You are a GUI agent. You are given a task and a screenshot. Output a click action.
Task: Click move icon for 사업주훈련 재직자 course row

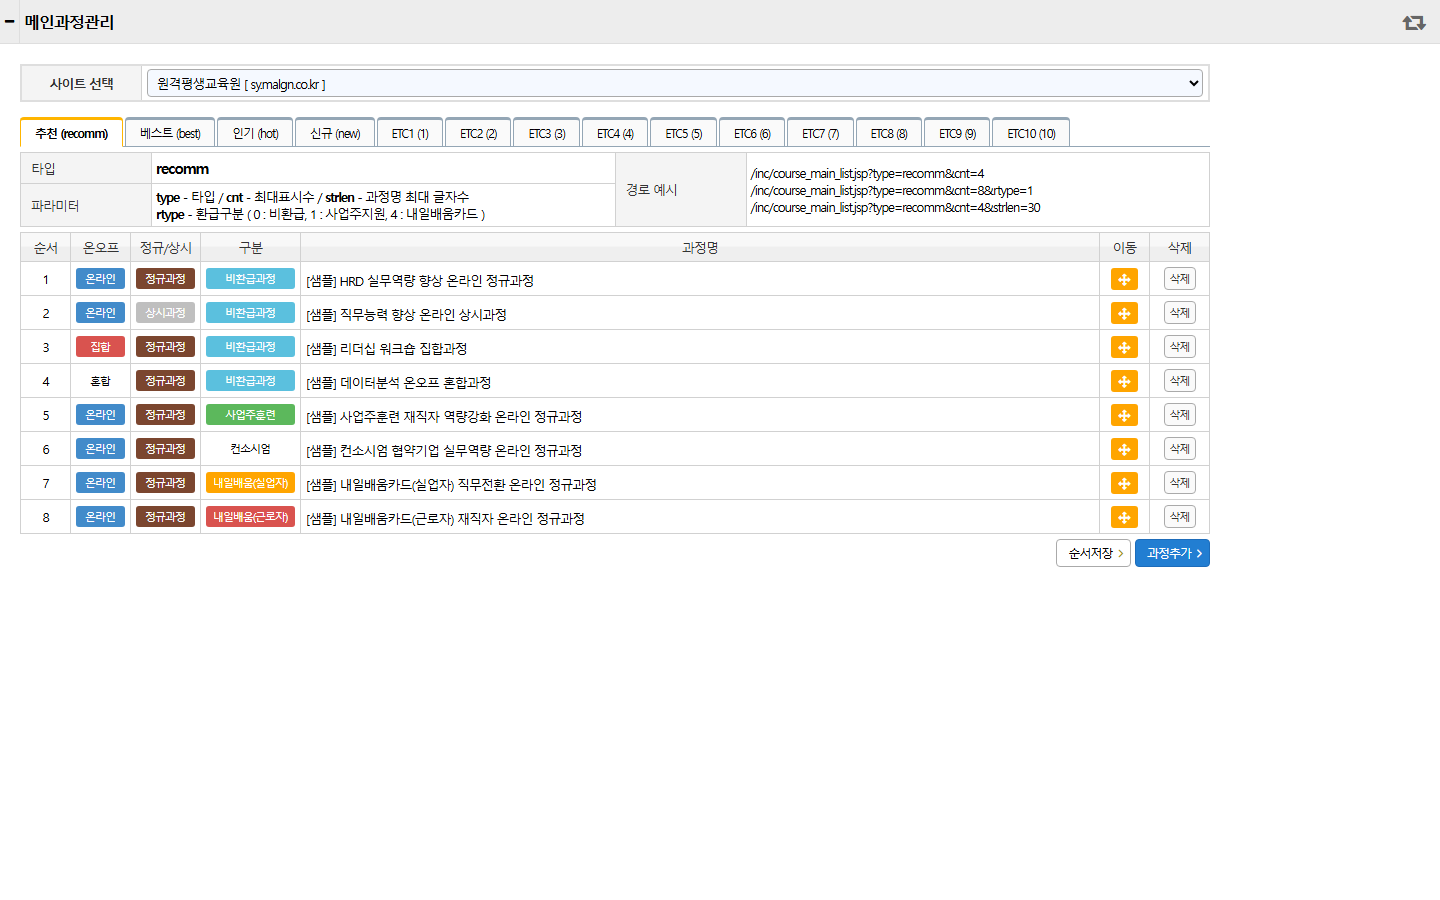1124,416
